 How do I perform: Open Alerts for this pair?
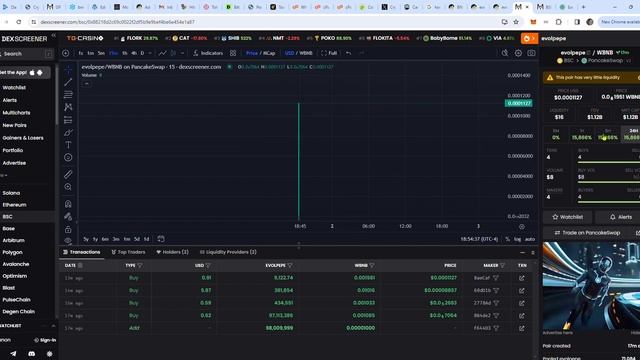(620, 217)
